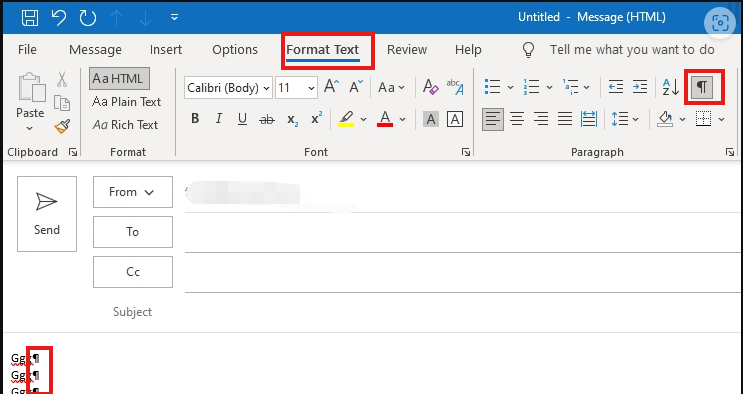Viewport: 743px width, 394px height.
Task: Expand the Paste options arrow
Action: (x=30, y=128)
